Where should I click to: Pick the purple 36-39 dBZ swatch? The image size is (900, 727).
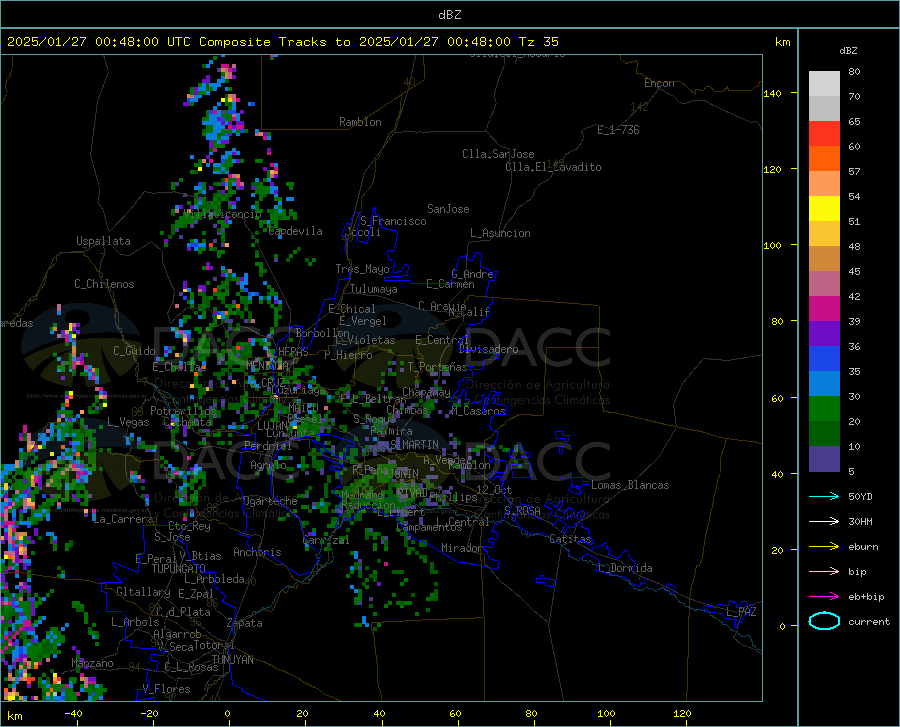click(x=824, y=334)
